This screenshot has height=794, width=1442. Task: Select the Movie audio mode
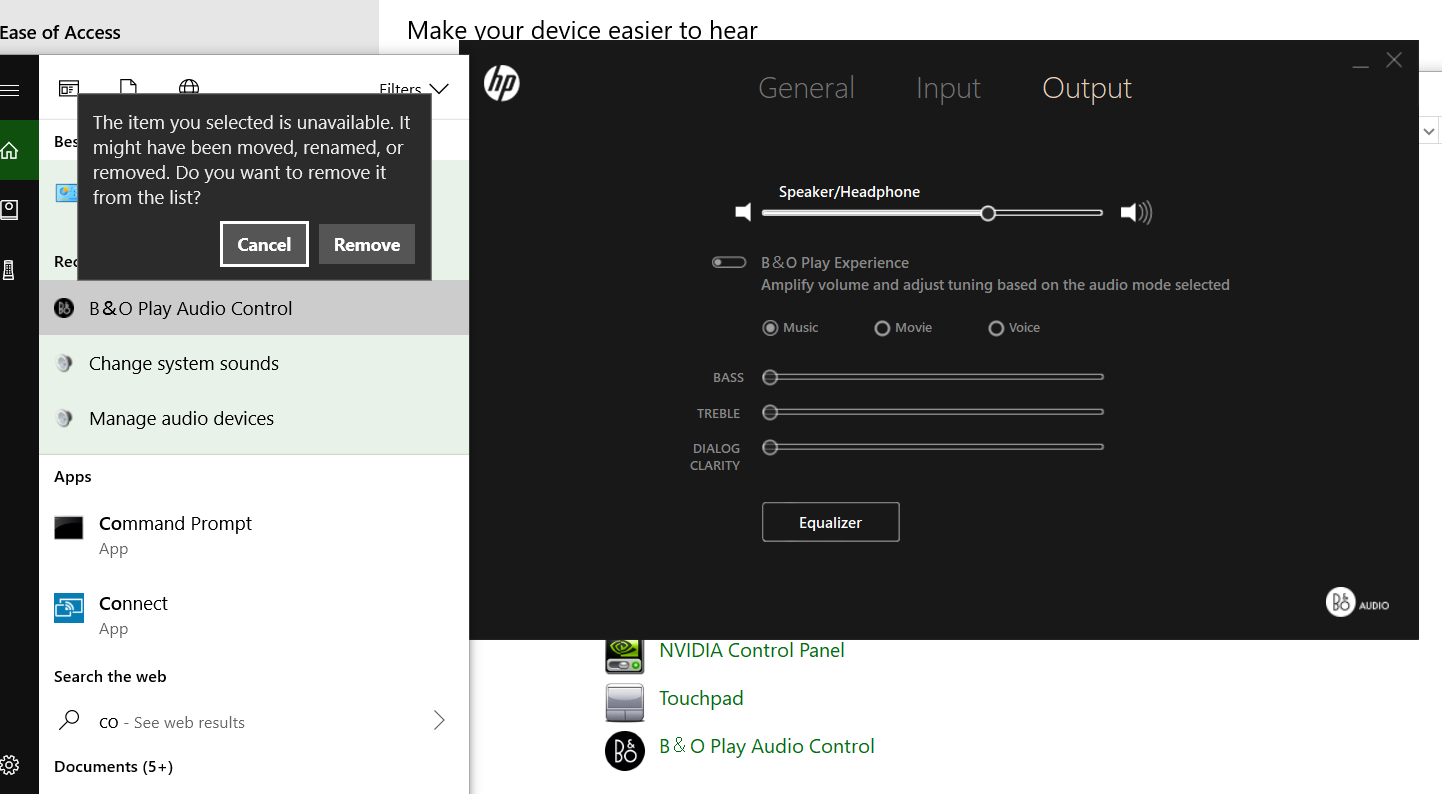pyautogui.click(x=882, y=328)
